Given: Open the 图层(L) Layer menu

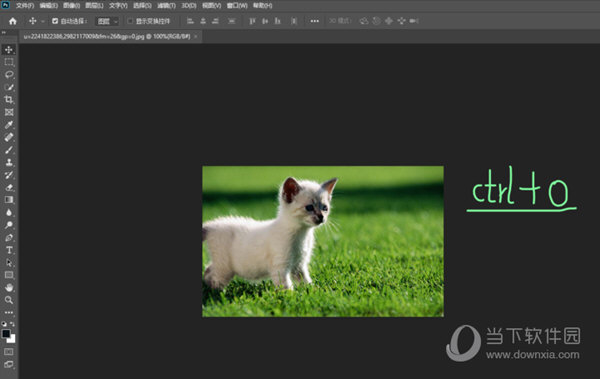Looking at the screenshot, I should 94,6.
